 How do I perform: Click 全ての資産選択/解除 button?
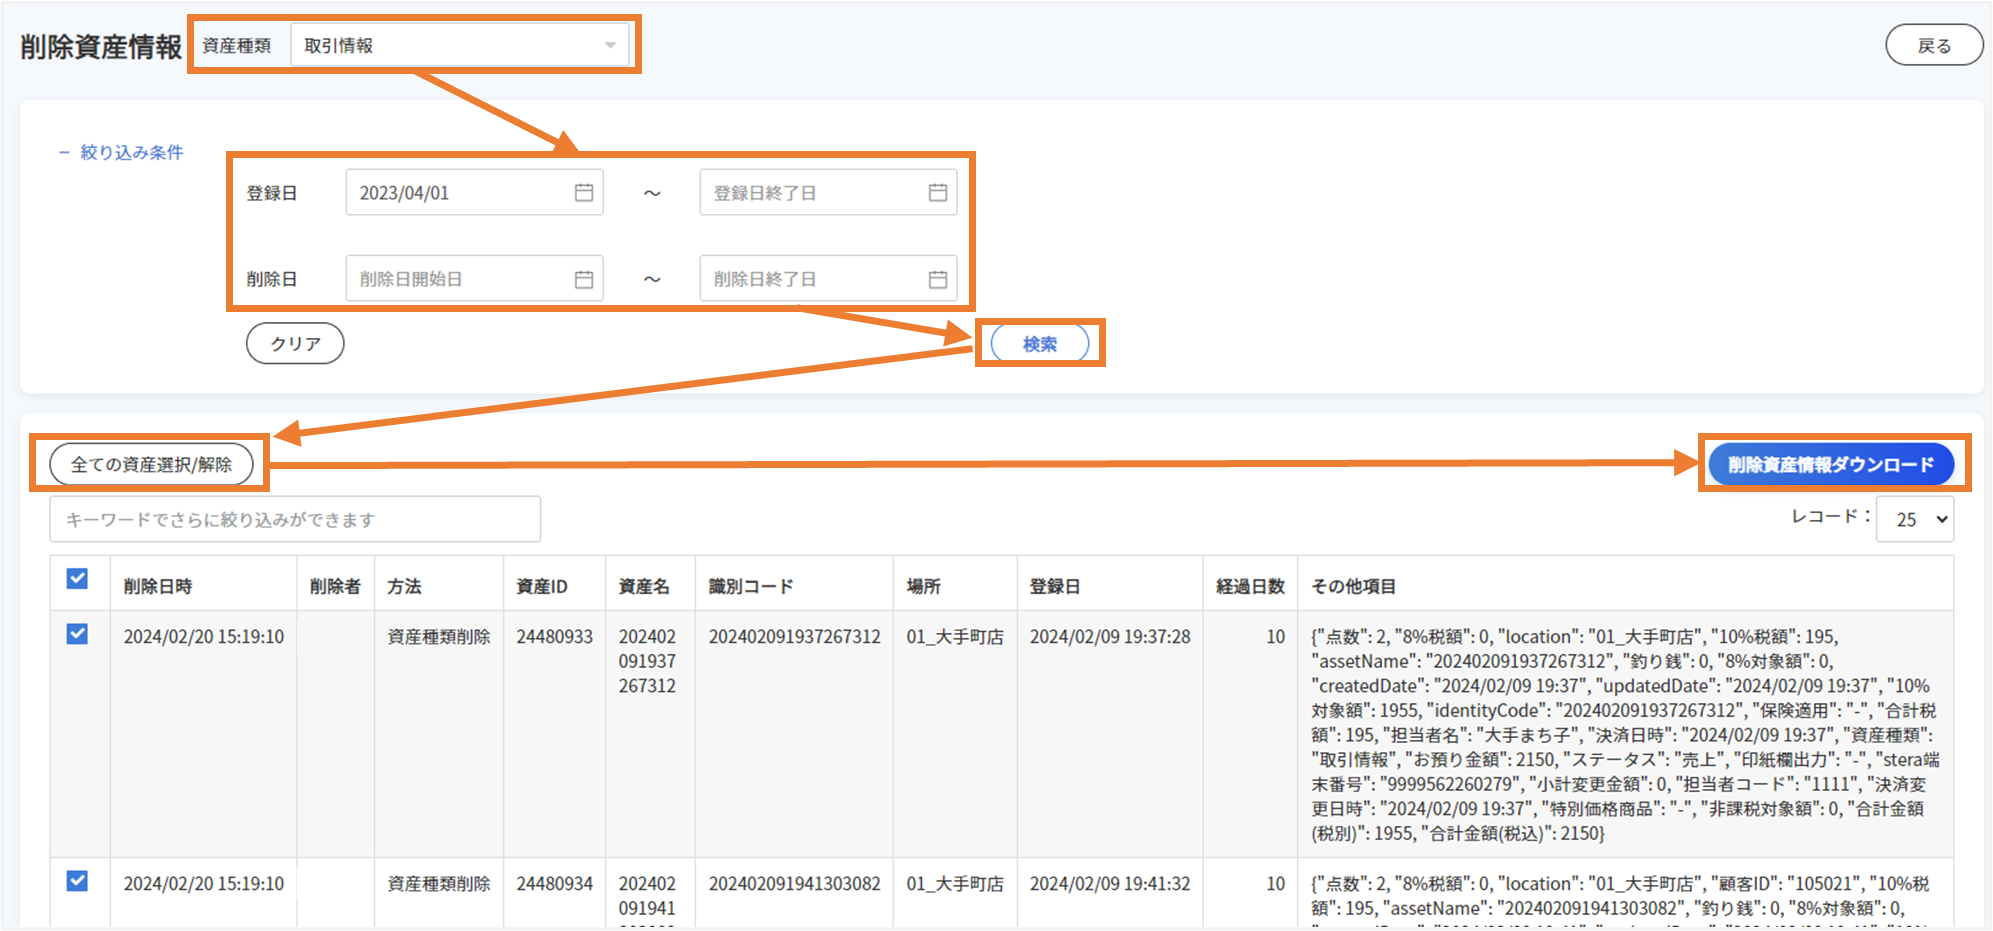coord(151,464)
